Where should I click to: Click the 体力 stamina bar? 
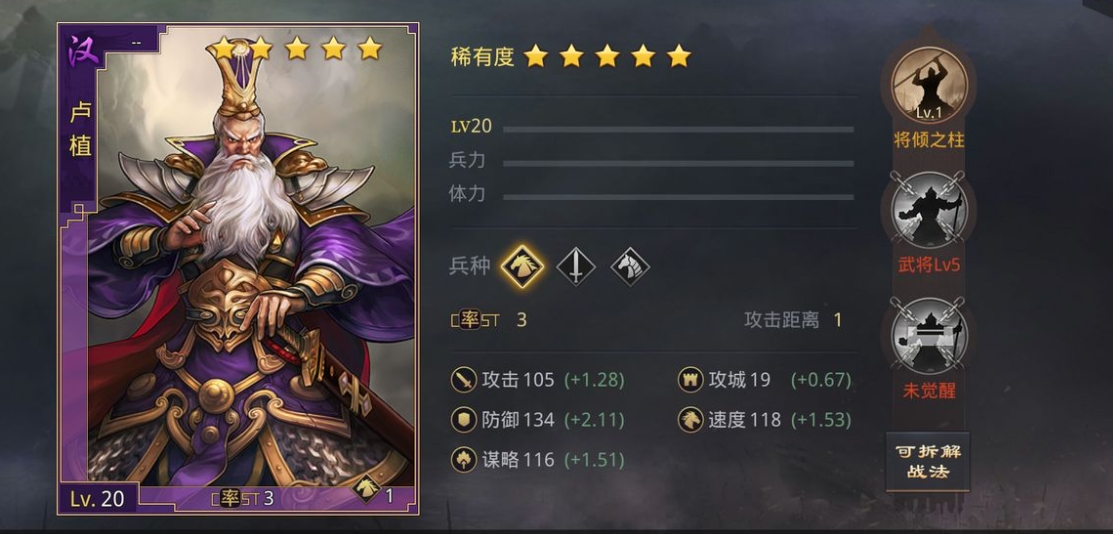(679, 197)
